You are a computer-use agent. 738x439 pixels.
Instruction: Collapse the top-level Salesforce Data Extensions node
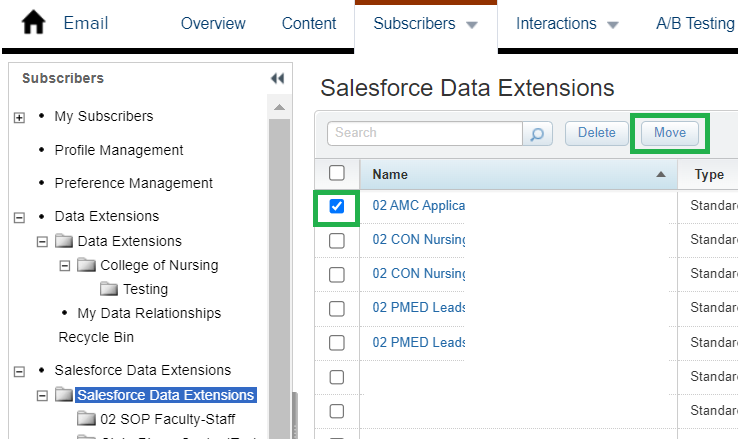(19, 372)
